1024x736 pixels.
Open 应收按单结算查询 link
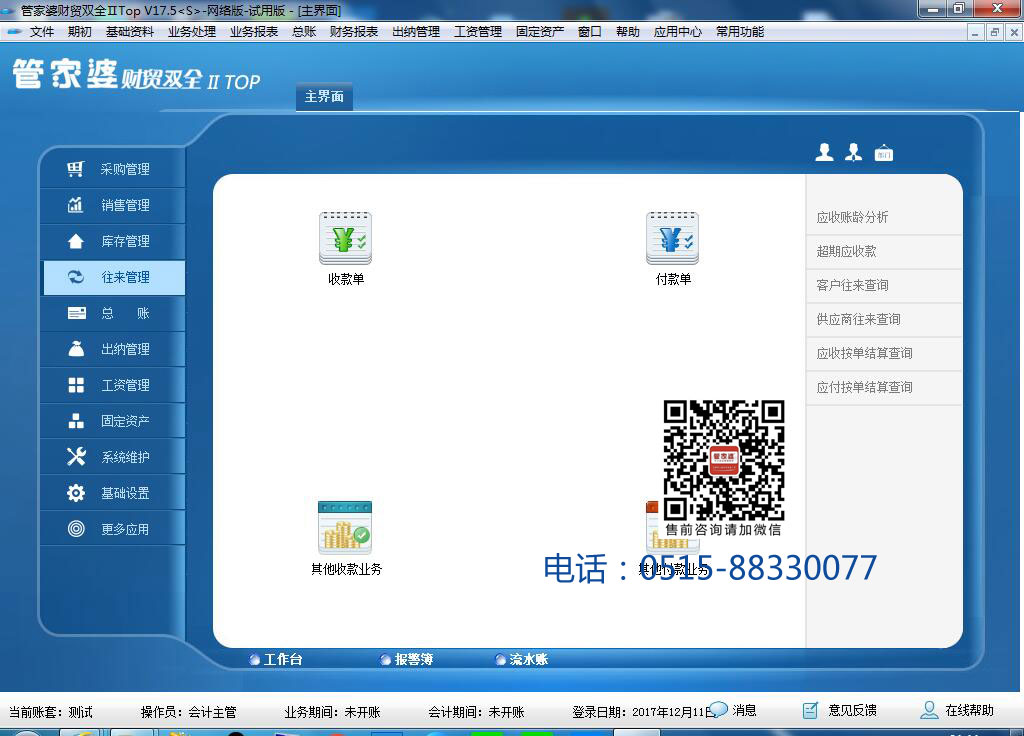pyautogui.click(x=864, y=353)
